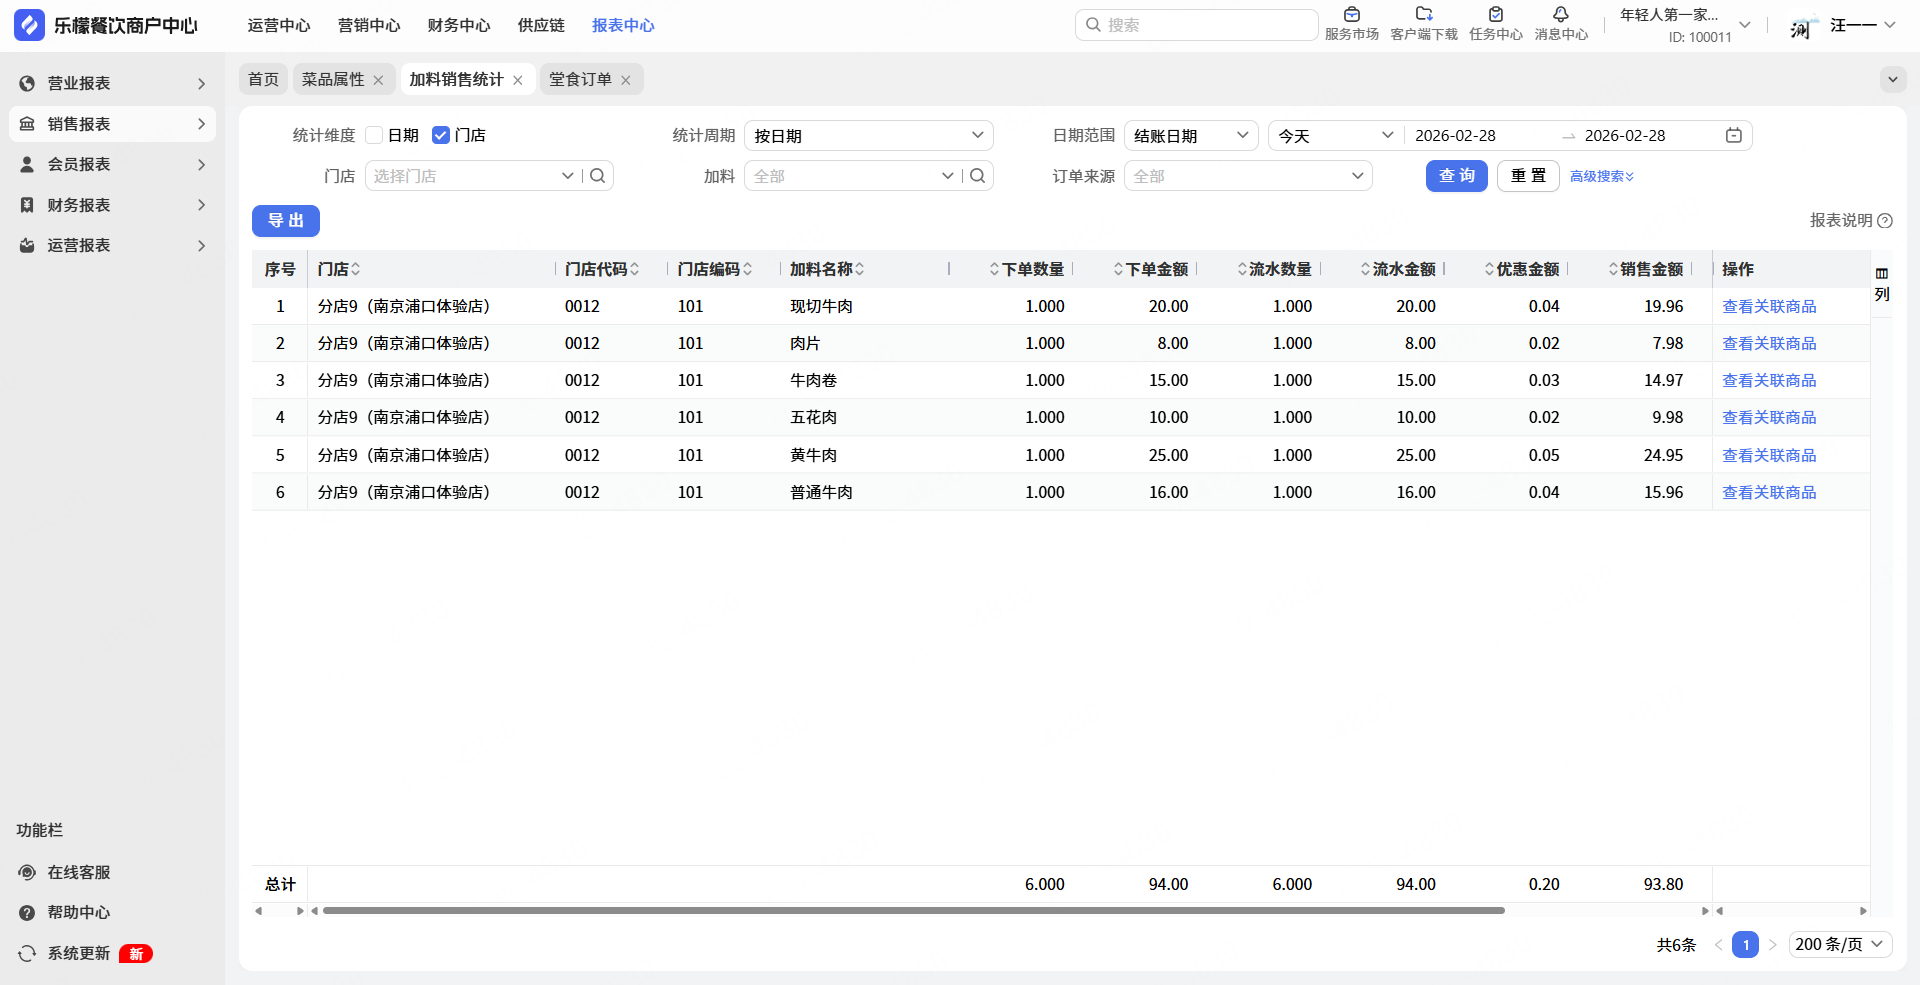Uncheck the 门店 dimension checkbox
This screenshot has width=1920, height=985.
(441, 136)
